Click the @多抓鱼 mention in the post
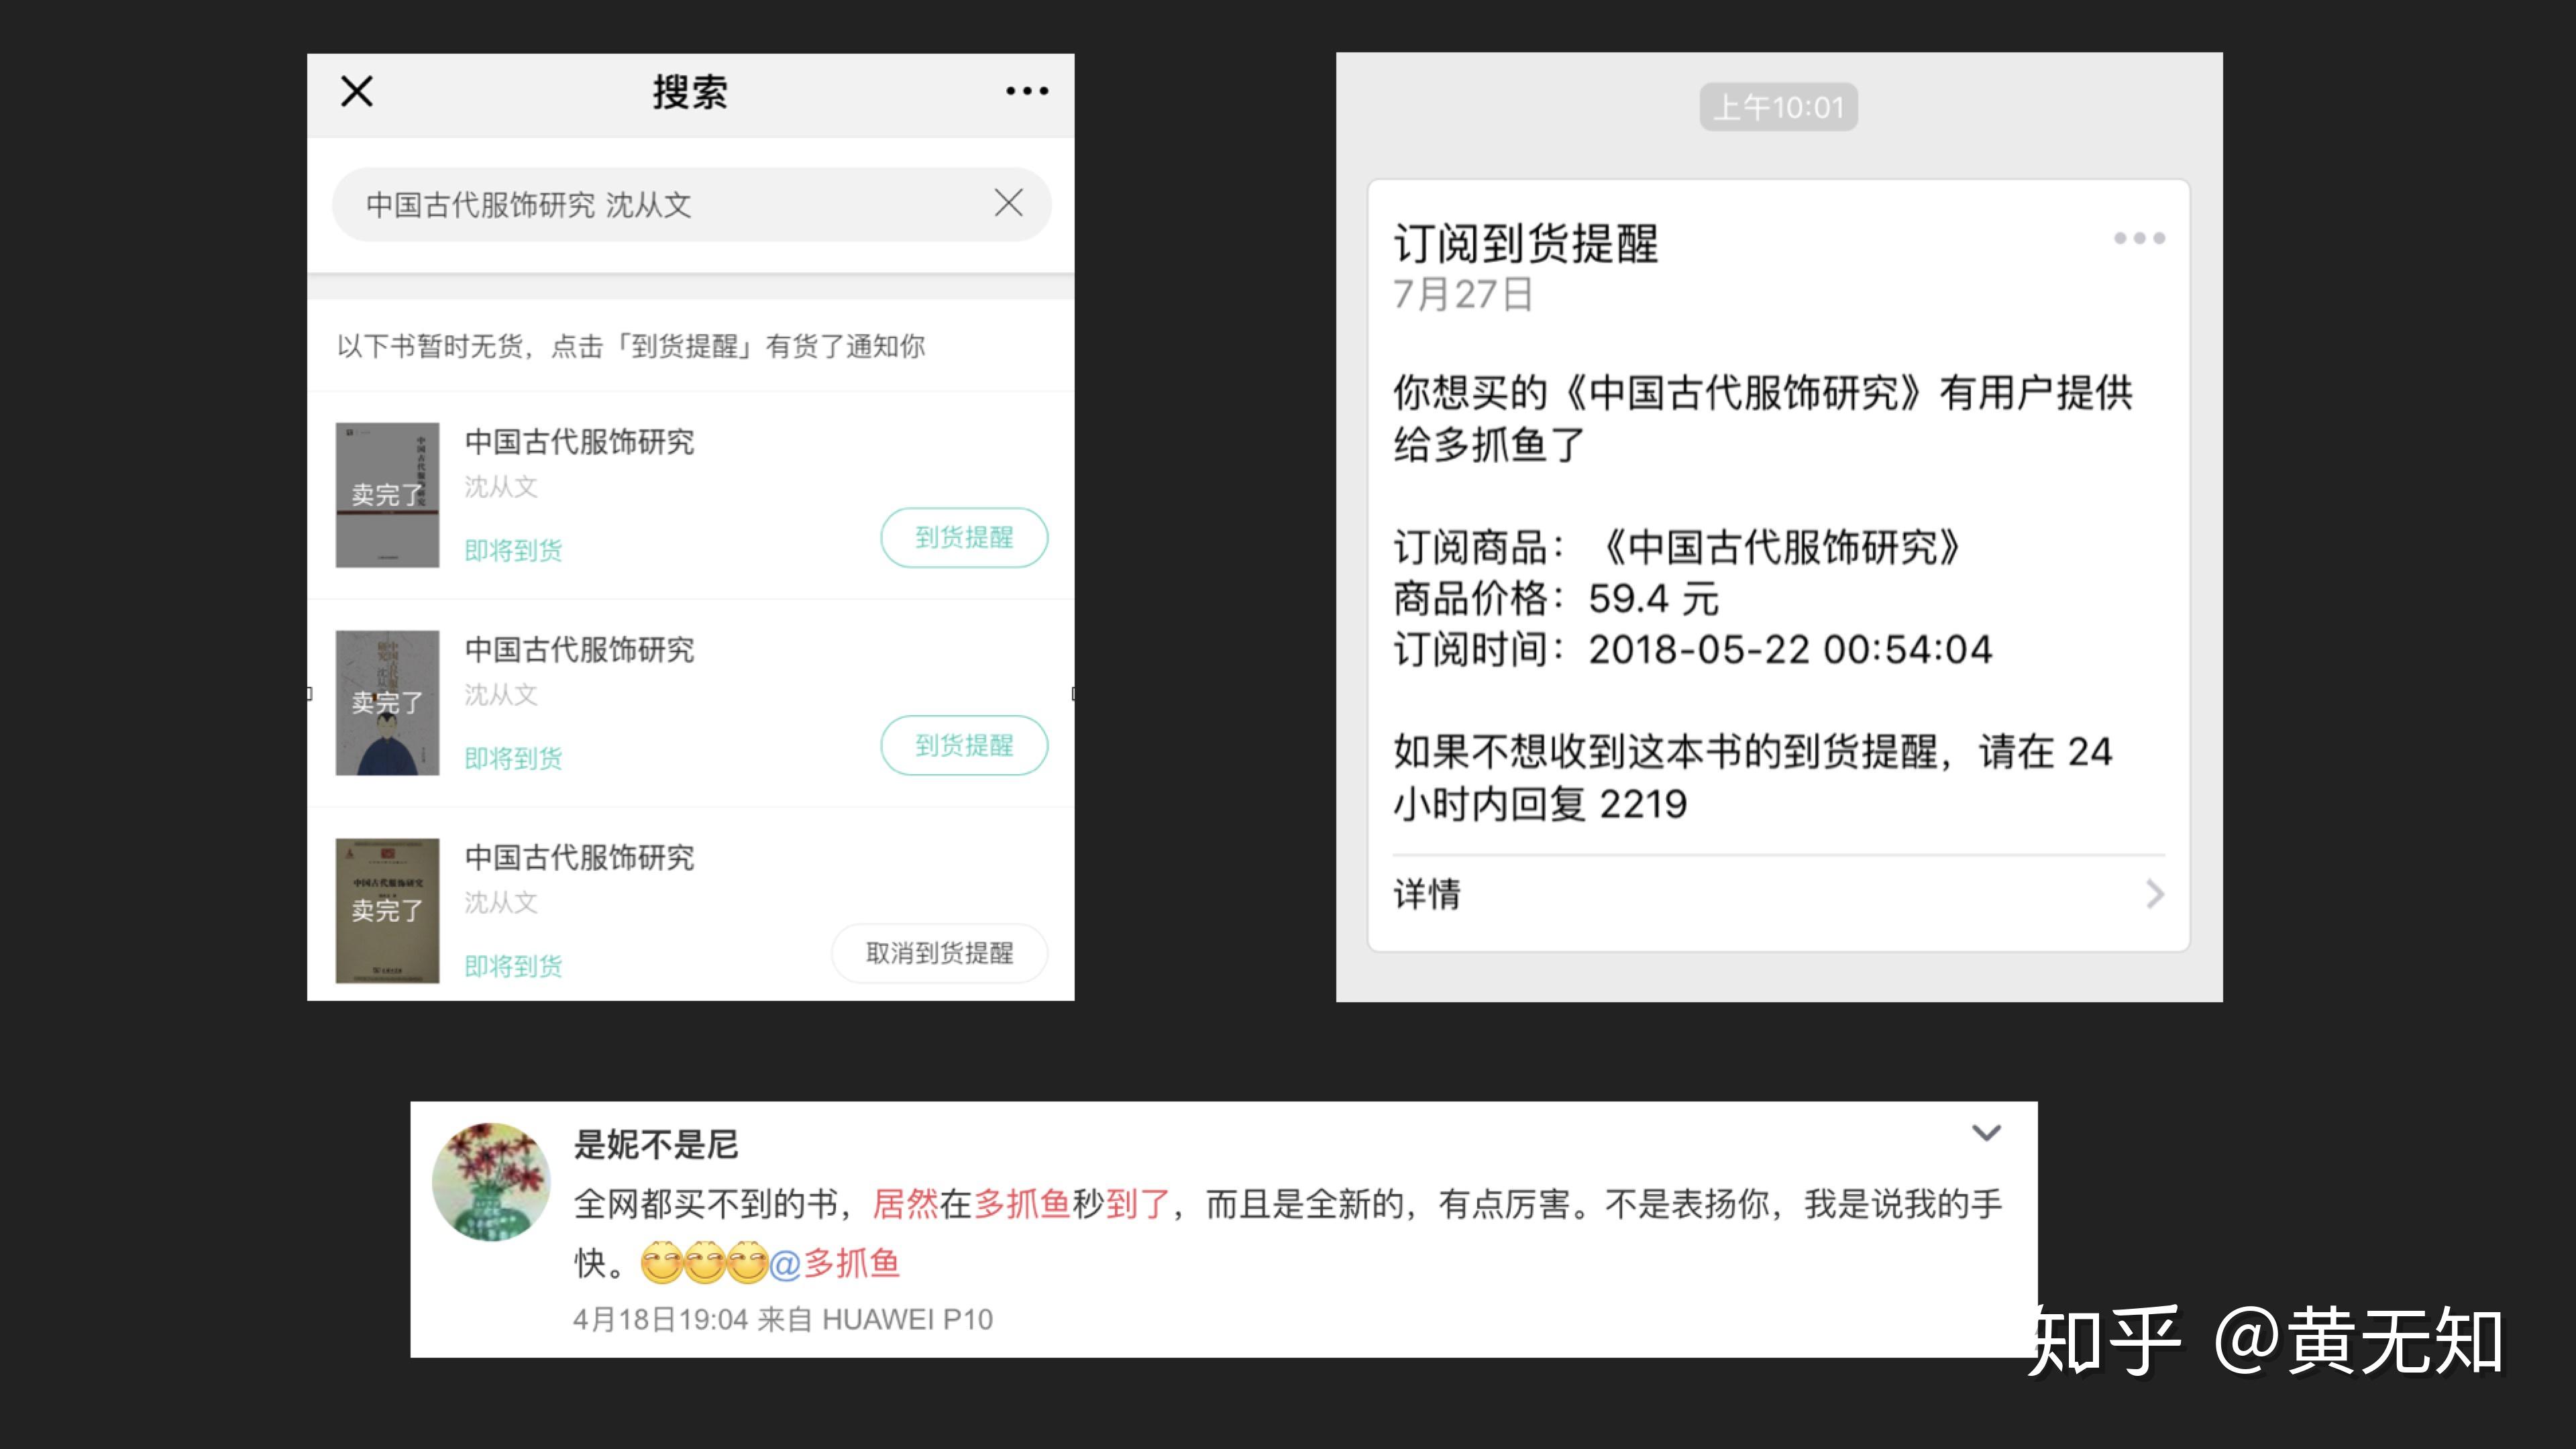The width and height of the screenshot is (2576, 1449). (x=835, y=1264)
